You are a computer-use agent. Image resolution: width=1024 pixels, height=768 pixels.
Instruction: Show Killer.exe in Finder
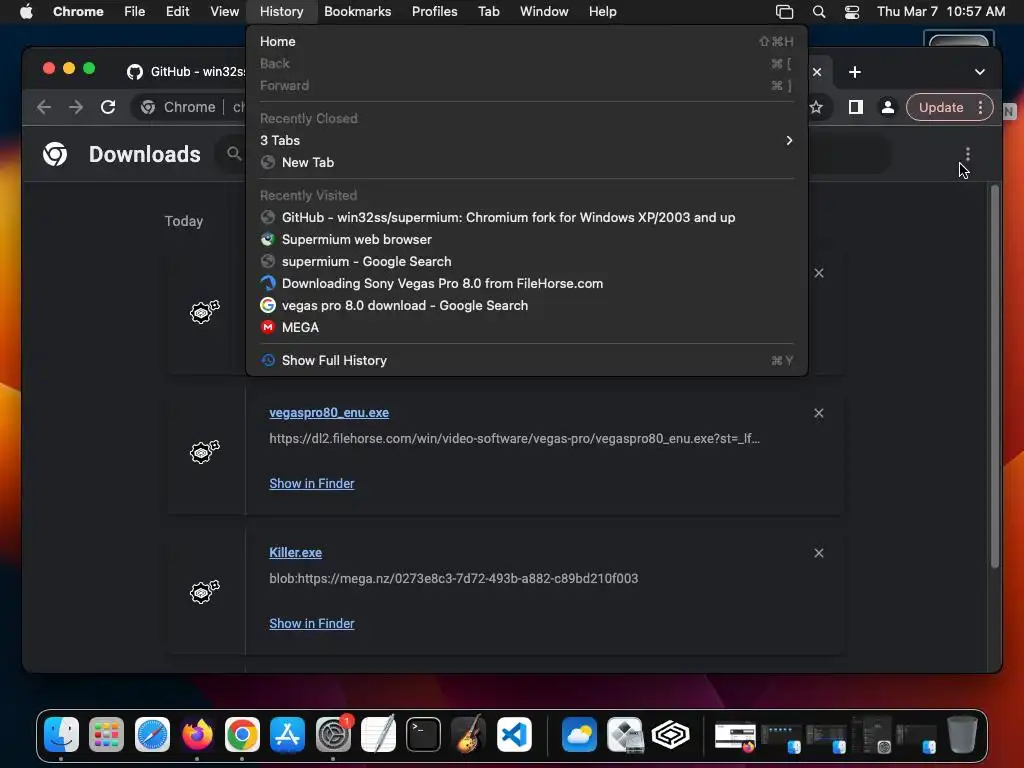pos(312,624)
